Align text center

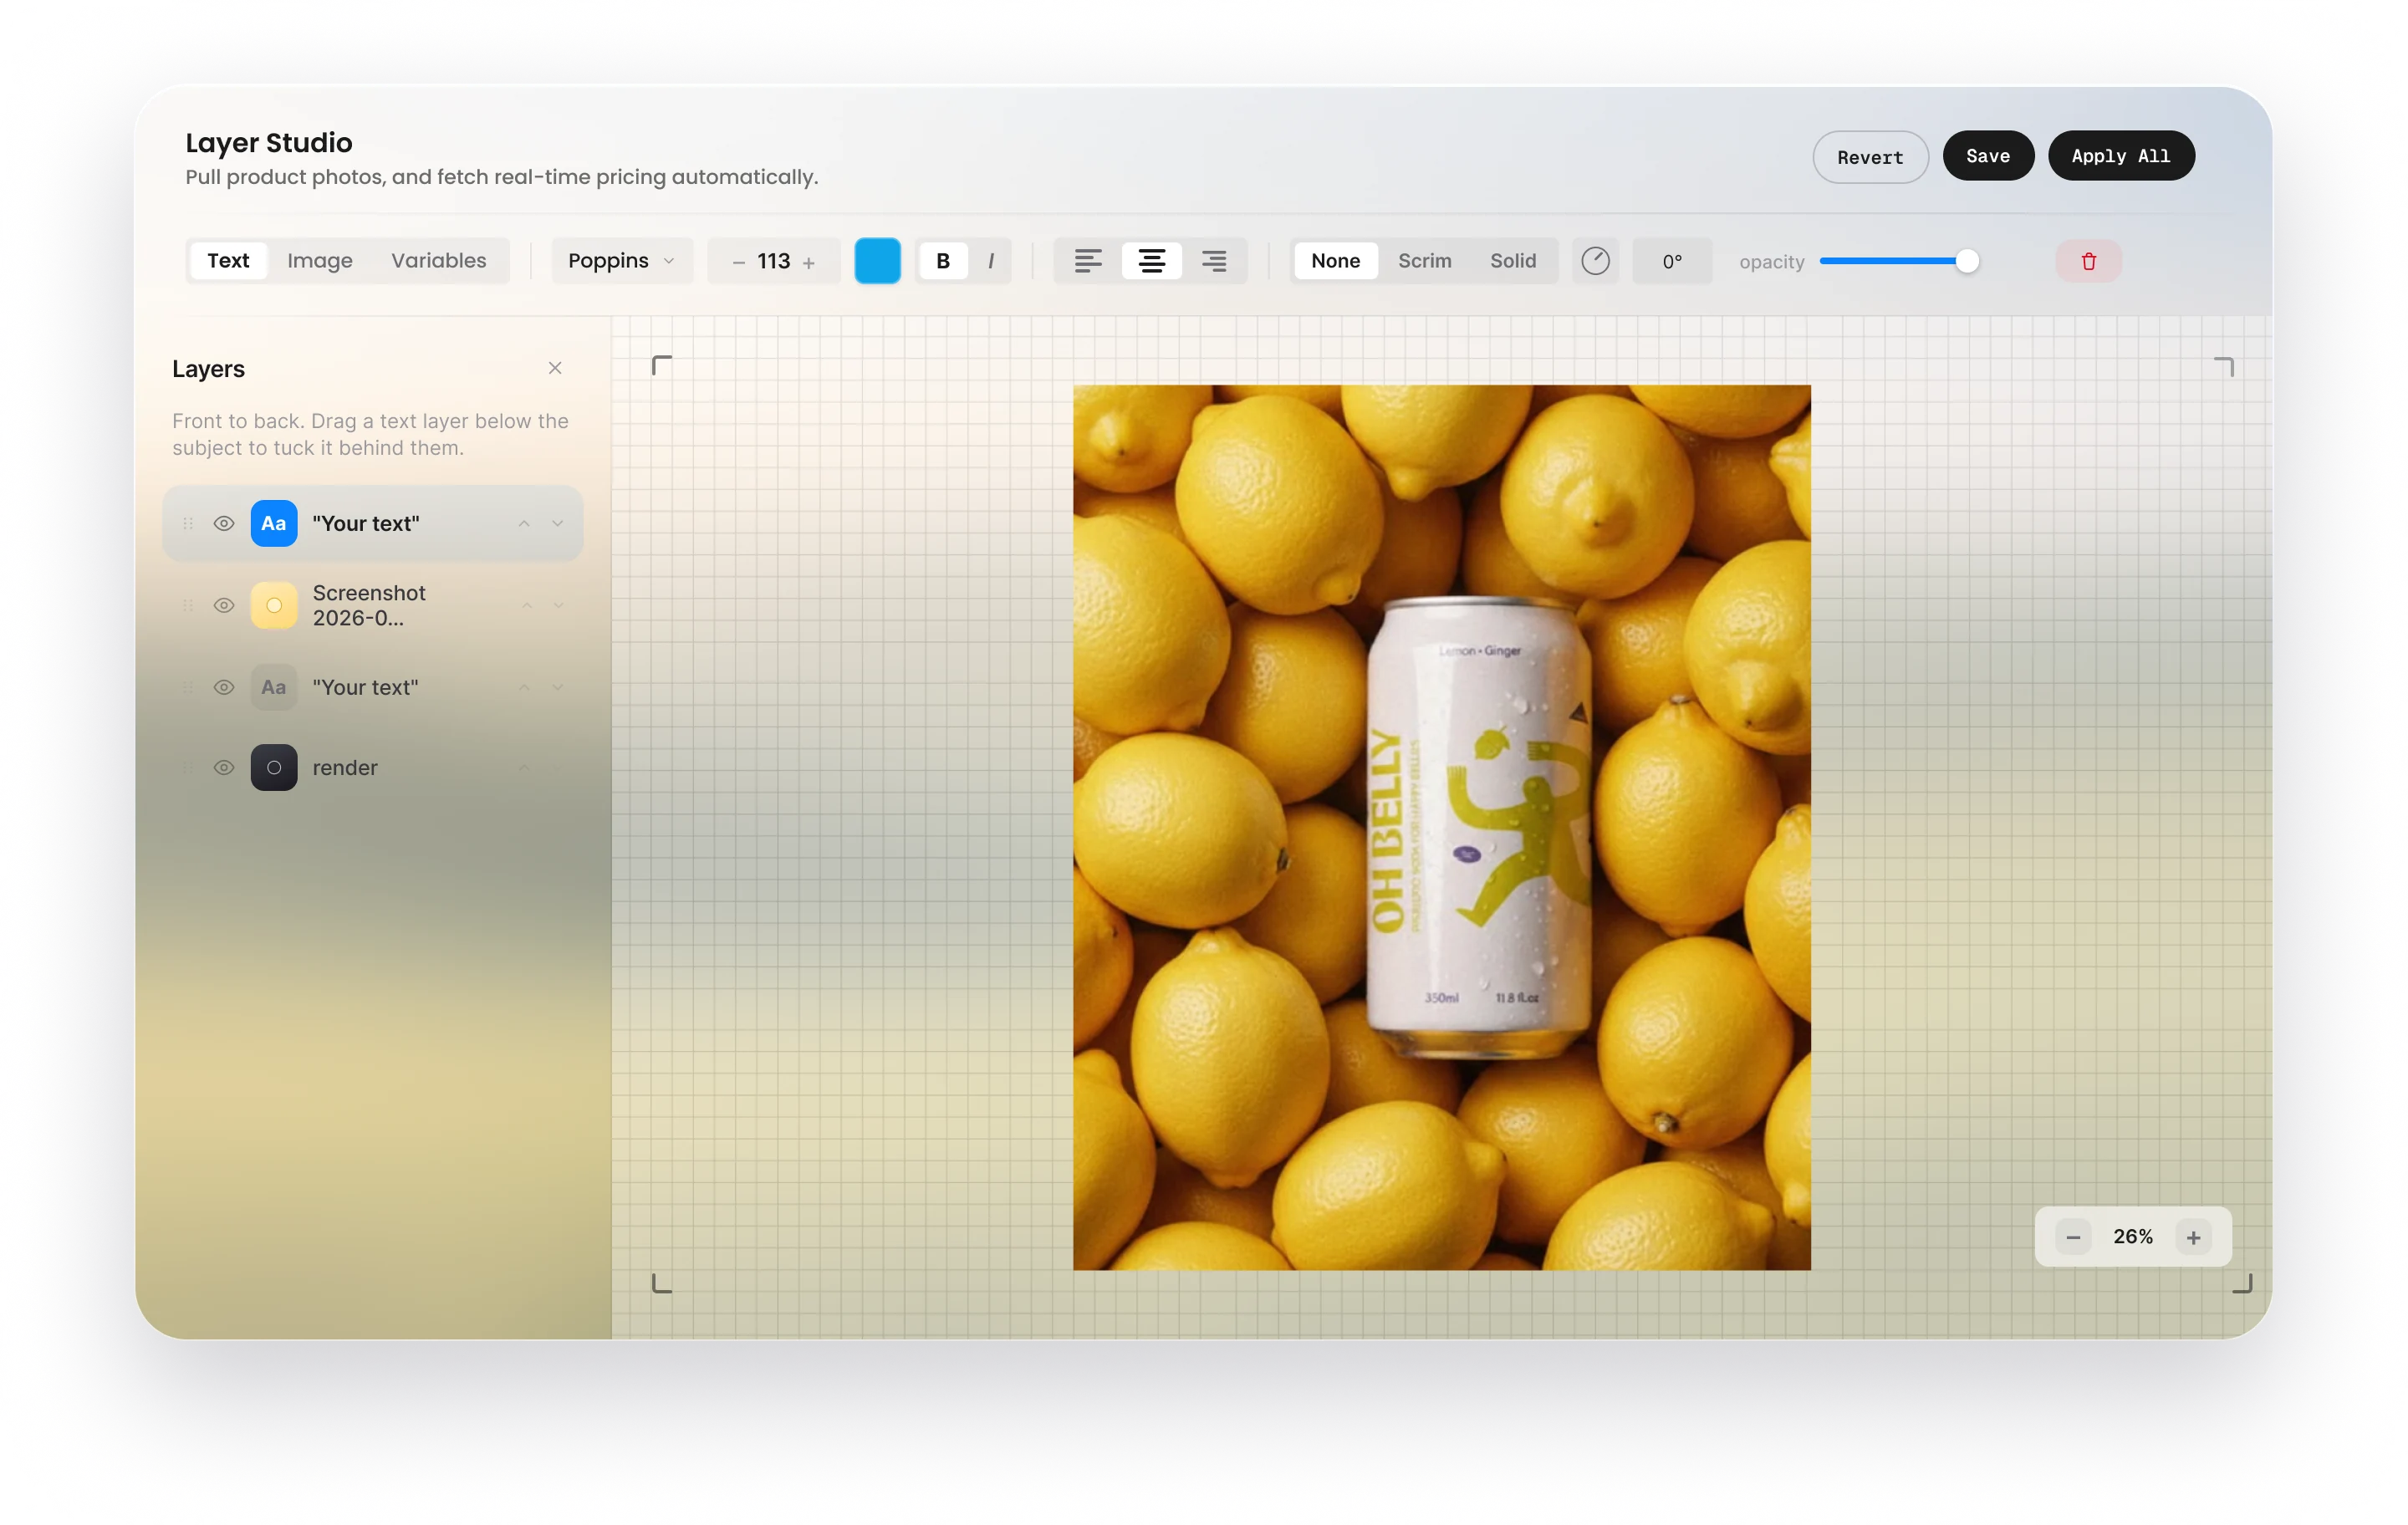[x=1151, y=261]
